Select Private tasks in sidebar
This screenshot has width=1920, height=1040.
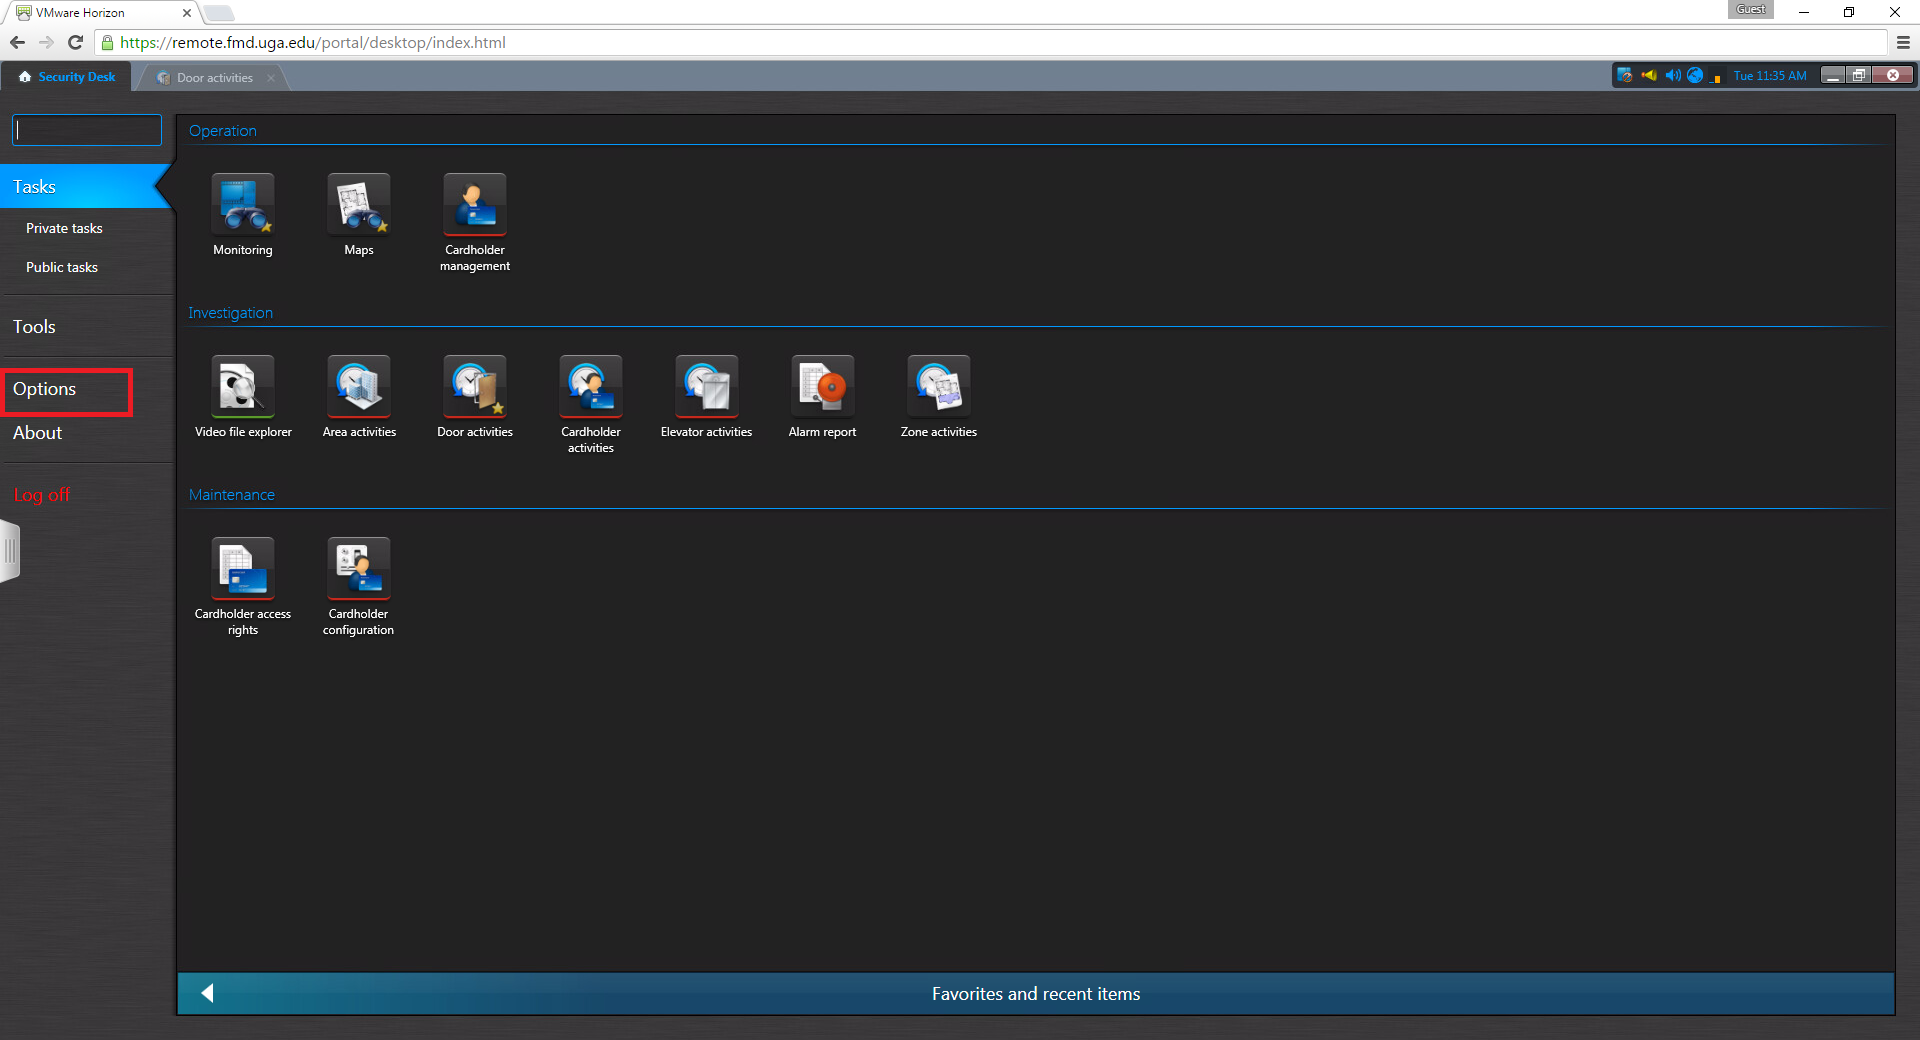point(64,229)
